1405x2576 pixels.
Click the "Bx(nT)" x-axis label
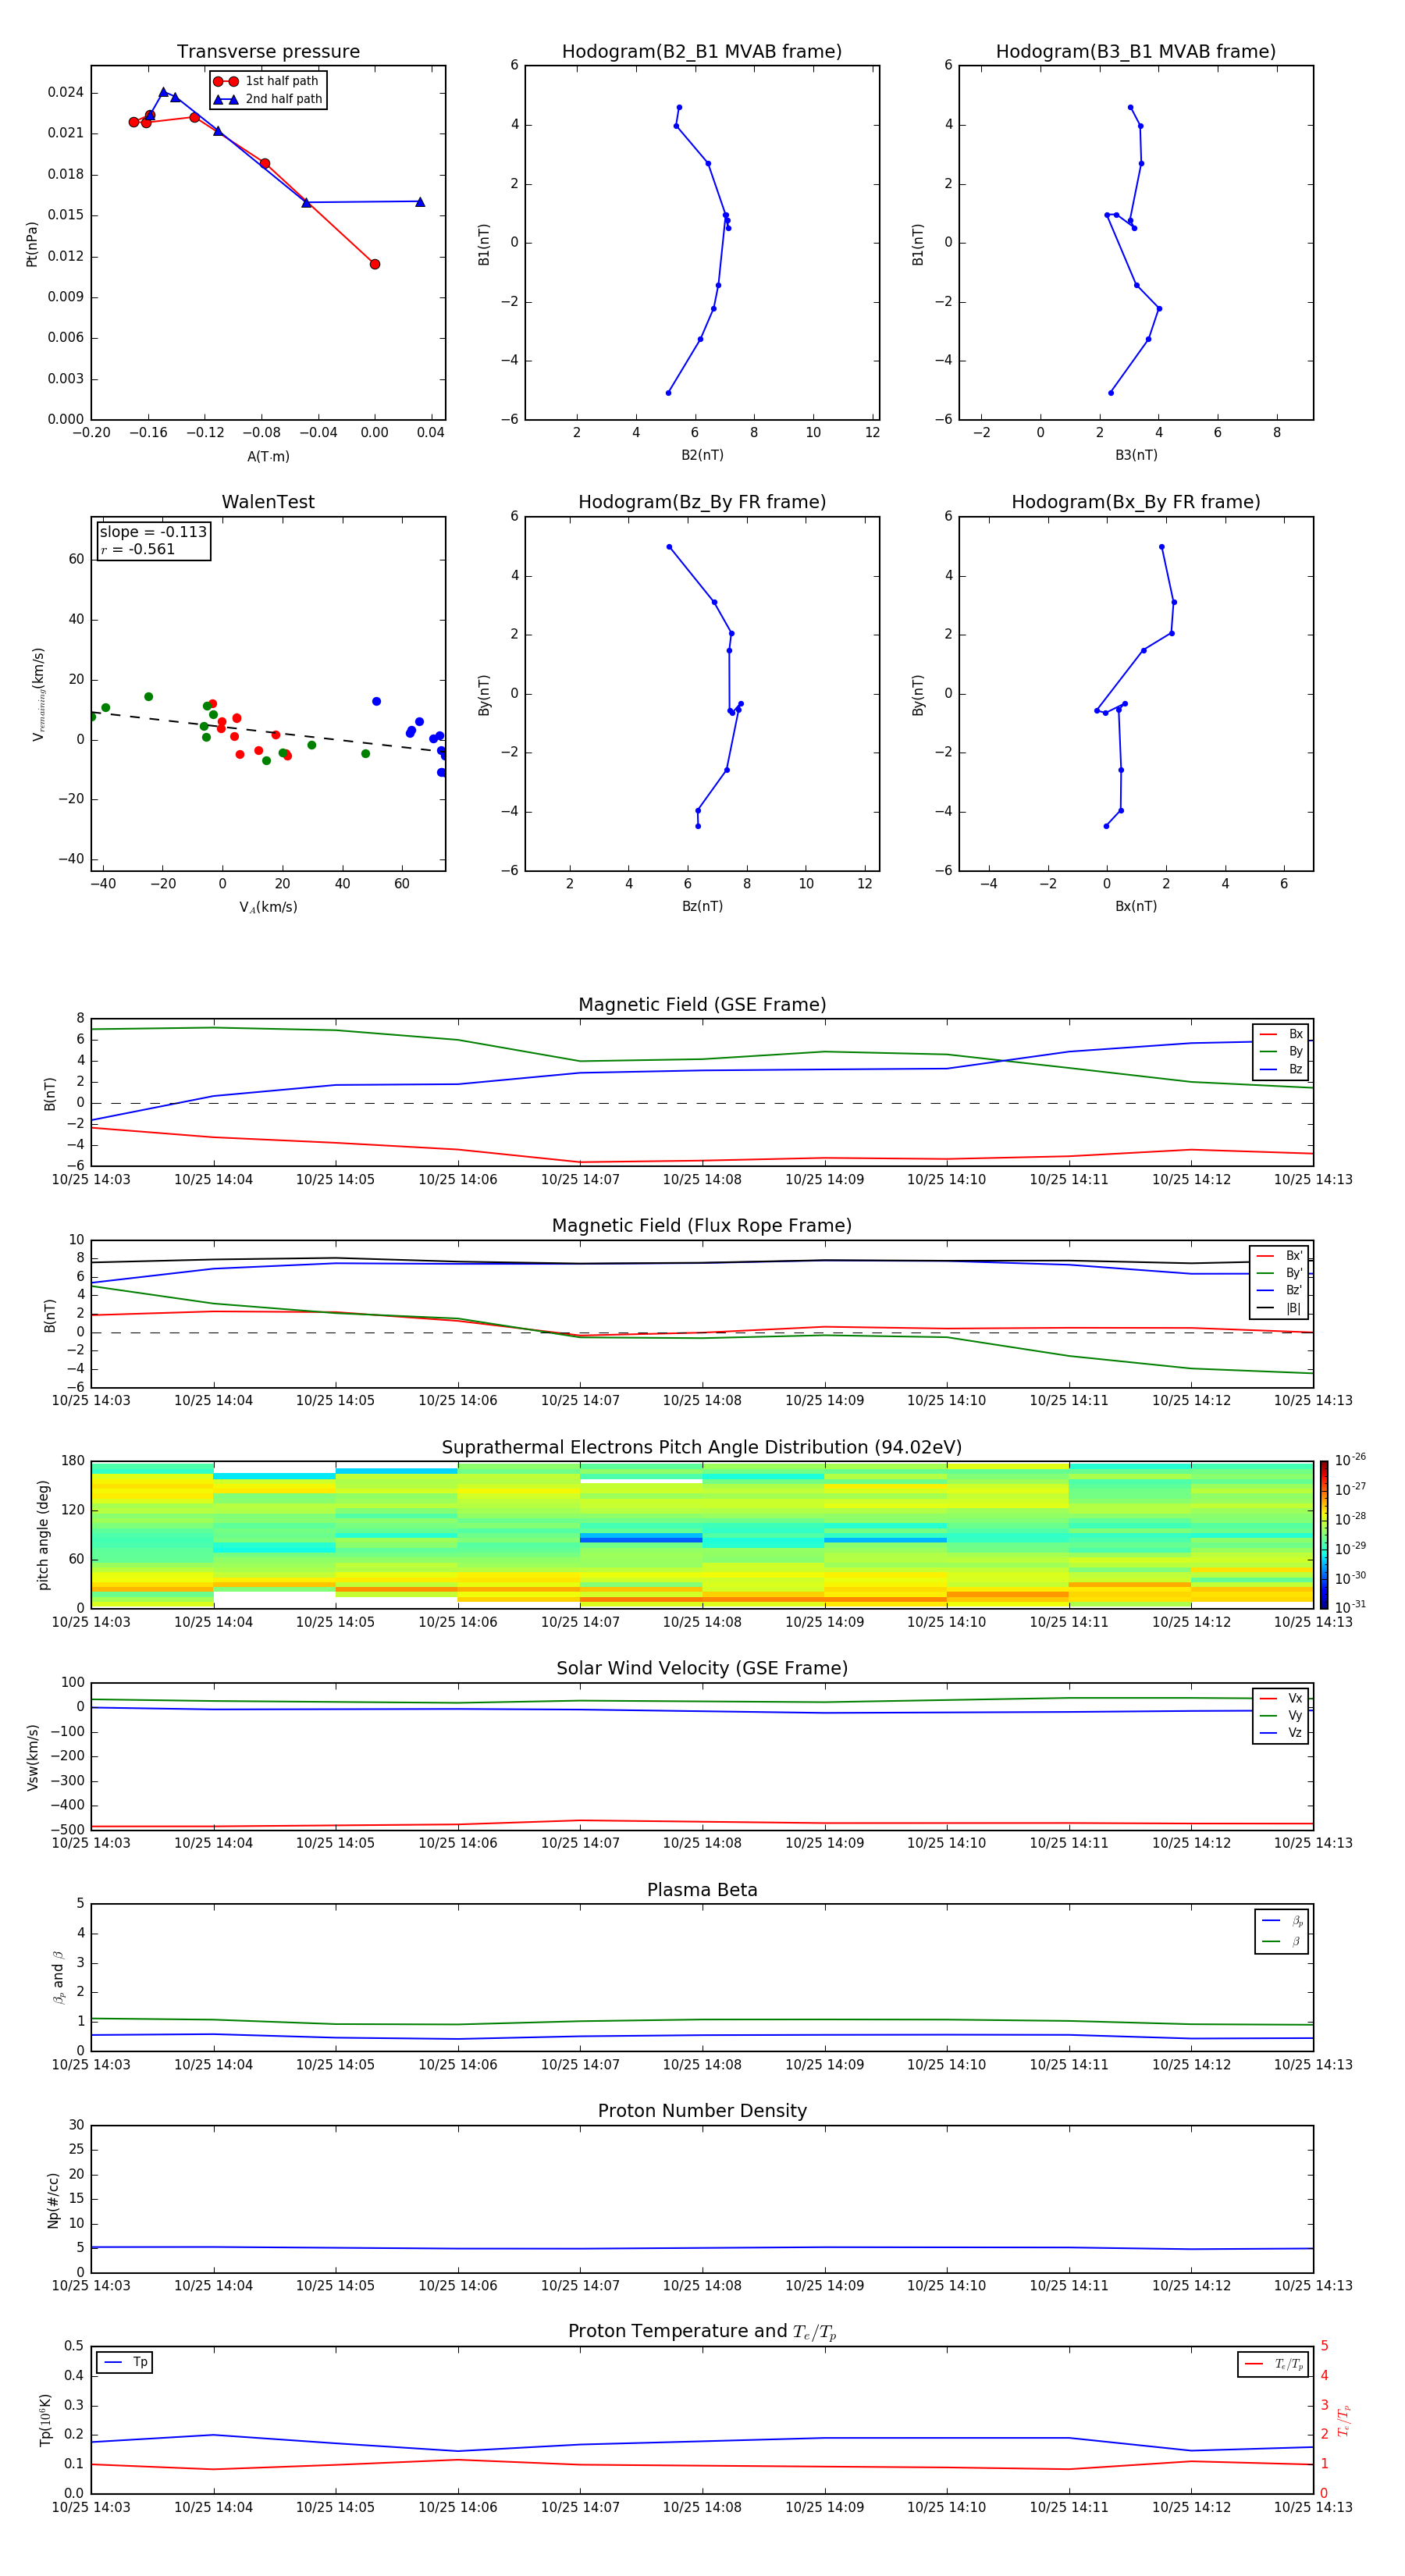[1136, 906]
